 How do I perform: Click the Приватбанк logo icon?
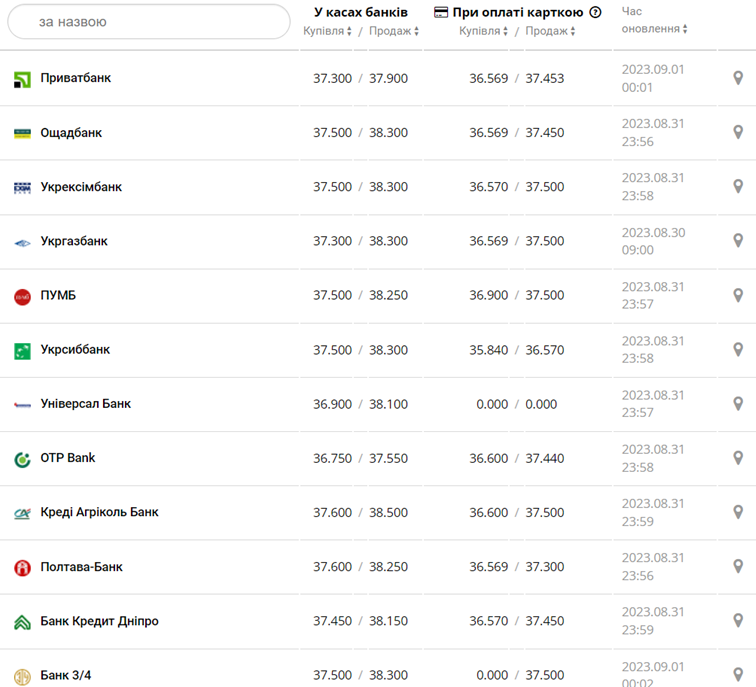(x=22, y=79)
